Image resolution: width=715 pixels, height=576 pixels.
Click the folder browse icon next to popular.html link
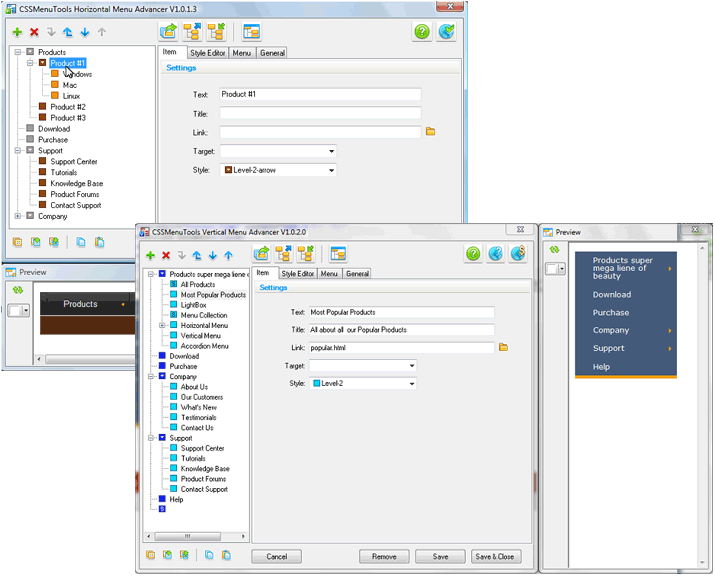(503, 347)
